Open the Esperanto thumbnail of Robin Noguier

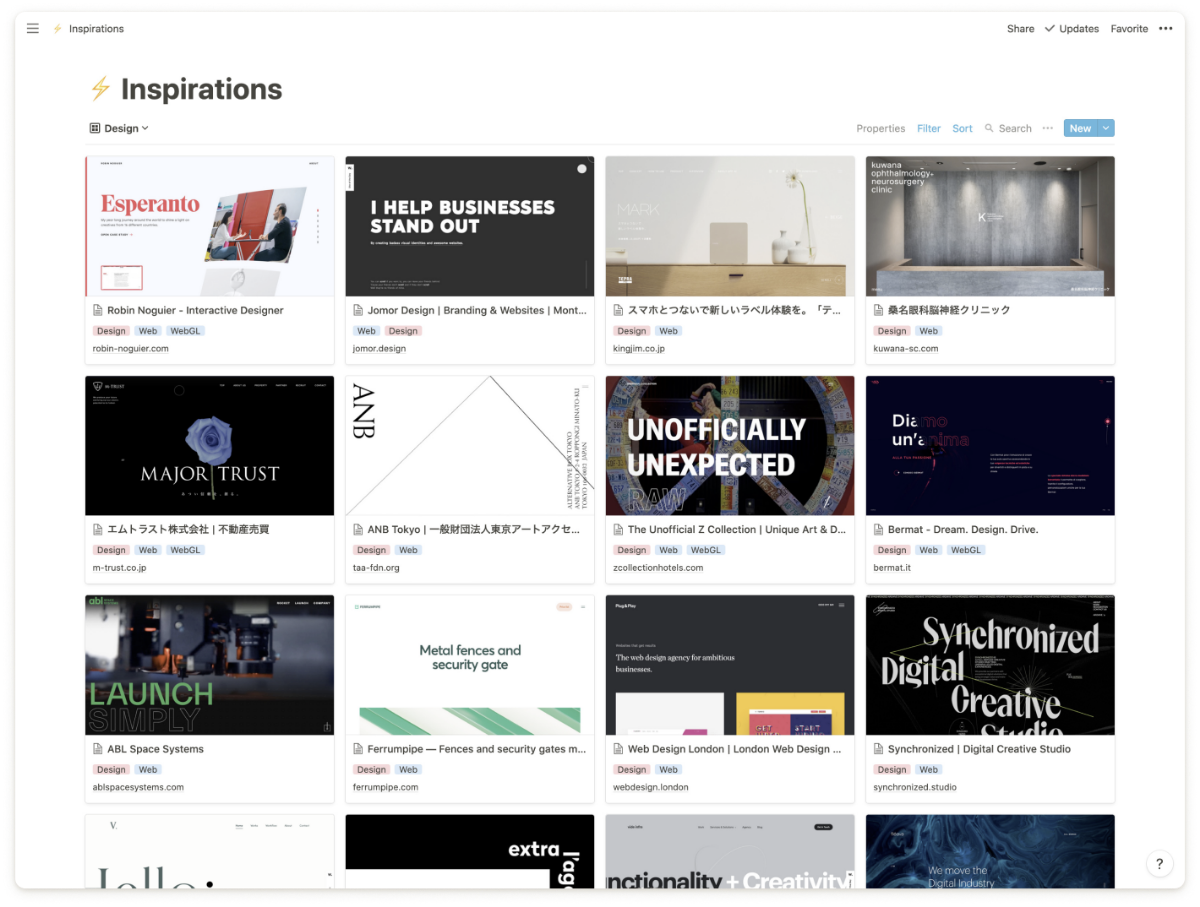(210, 226)
